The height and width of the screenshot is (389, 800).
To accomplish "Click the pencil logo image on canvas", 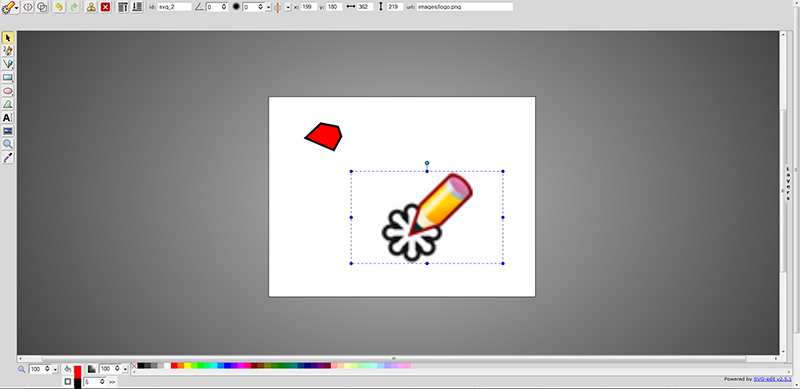I will click(x=427, y=217).
